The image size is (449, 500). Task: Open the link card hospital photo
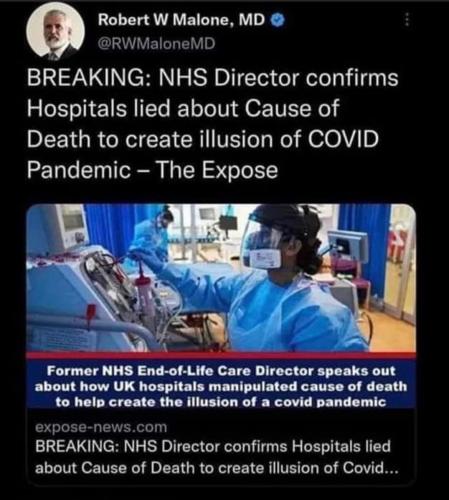pyautogui.click(x=221, y=278)
